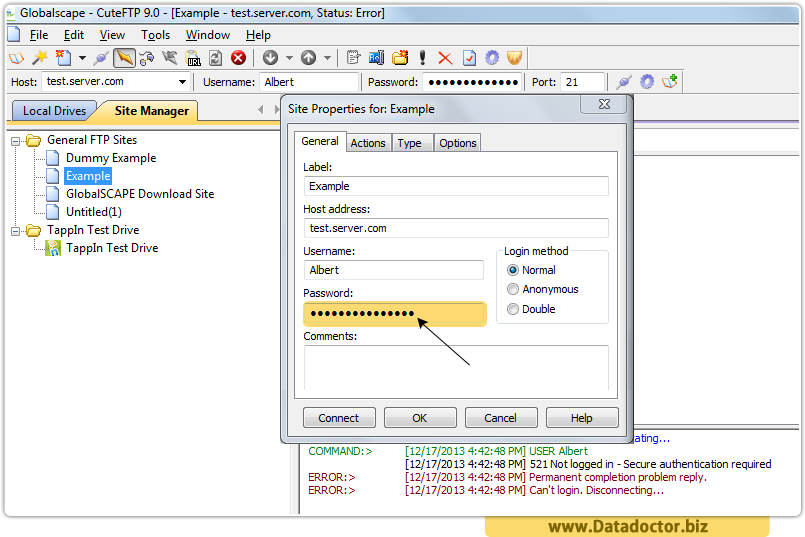The height and width of the screenshot is (537, 805).
Task: Switch to the Actions tab
Action: click(368, 143)
